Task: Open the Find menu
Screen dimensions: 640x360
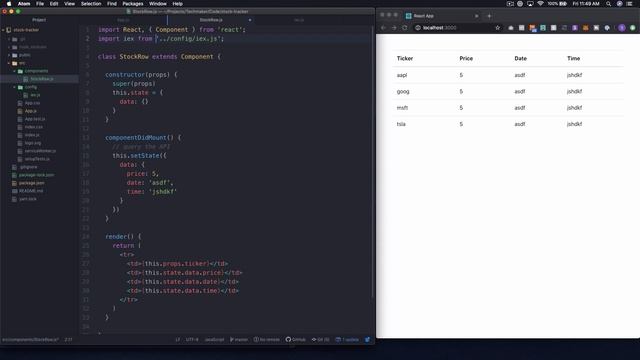Action: tap(112, 4)
